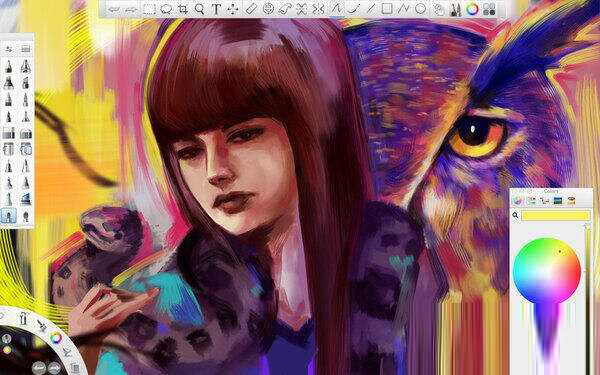The height and width of the screenshot is (375, 600).
Task: Select the Text tool
Action: pyautogui.click(x=216, y=9)
